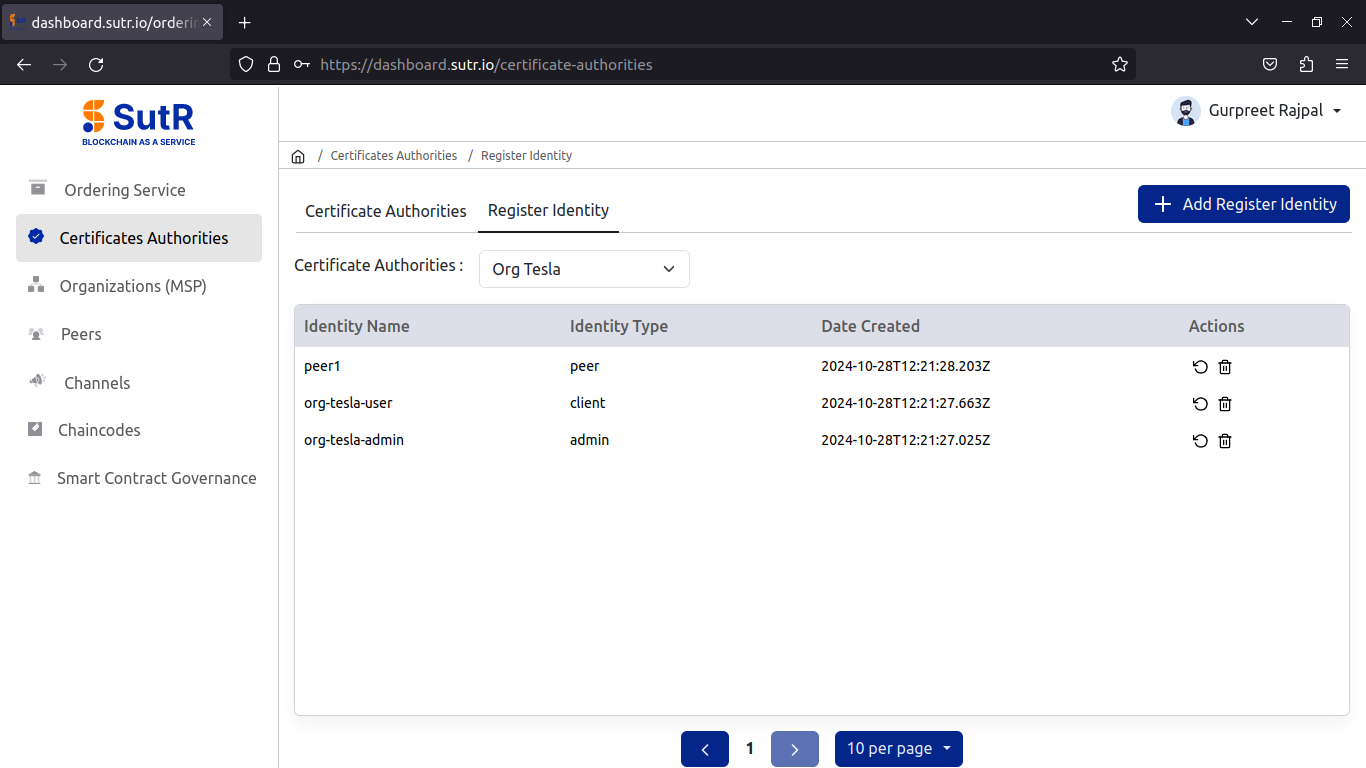Go to the previous page of results
This screenshot has width=1366, height=768.
click(x=705, y=749)
